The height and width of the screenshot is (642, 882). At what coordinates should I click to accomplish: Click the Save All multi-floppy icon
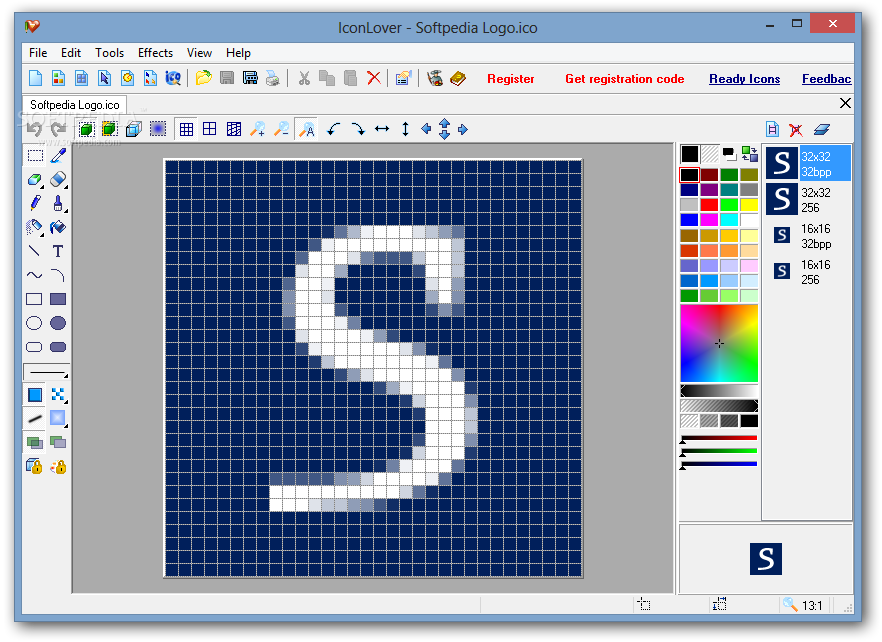click(x=250, y=78)
